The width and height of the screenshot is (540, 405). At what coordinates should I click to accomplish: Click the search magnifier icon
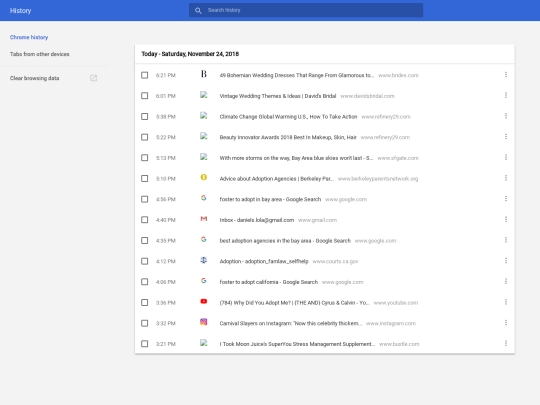(x=198, y=10)
